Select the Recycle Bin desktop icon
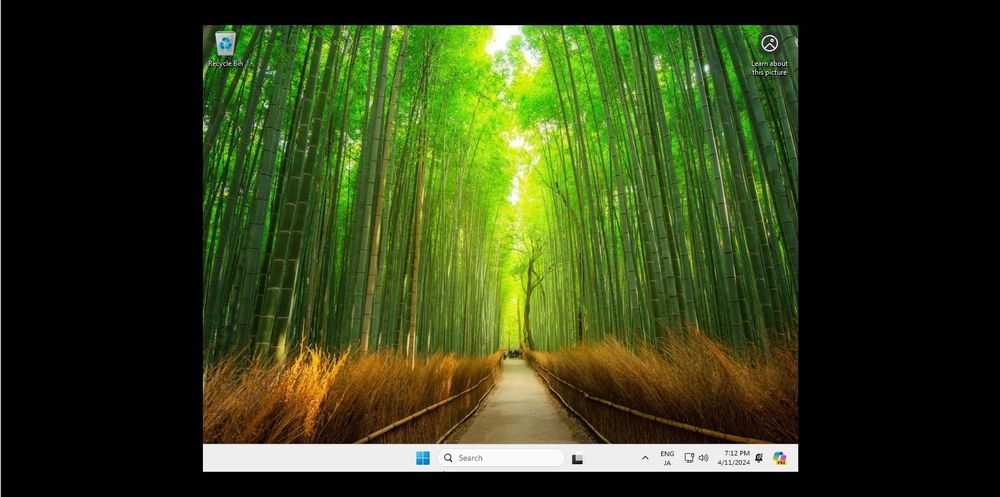Screen dimensions: 1000x497 click(225, 43)
